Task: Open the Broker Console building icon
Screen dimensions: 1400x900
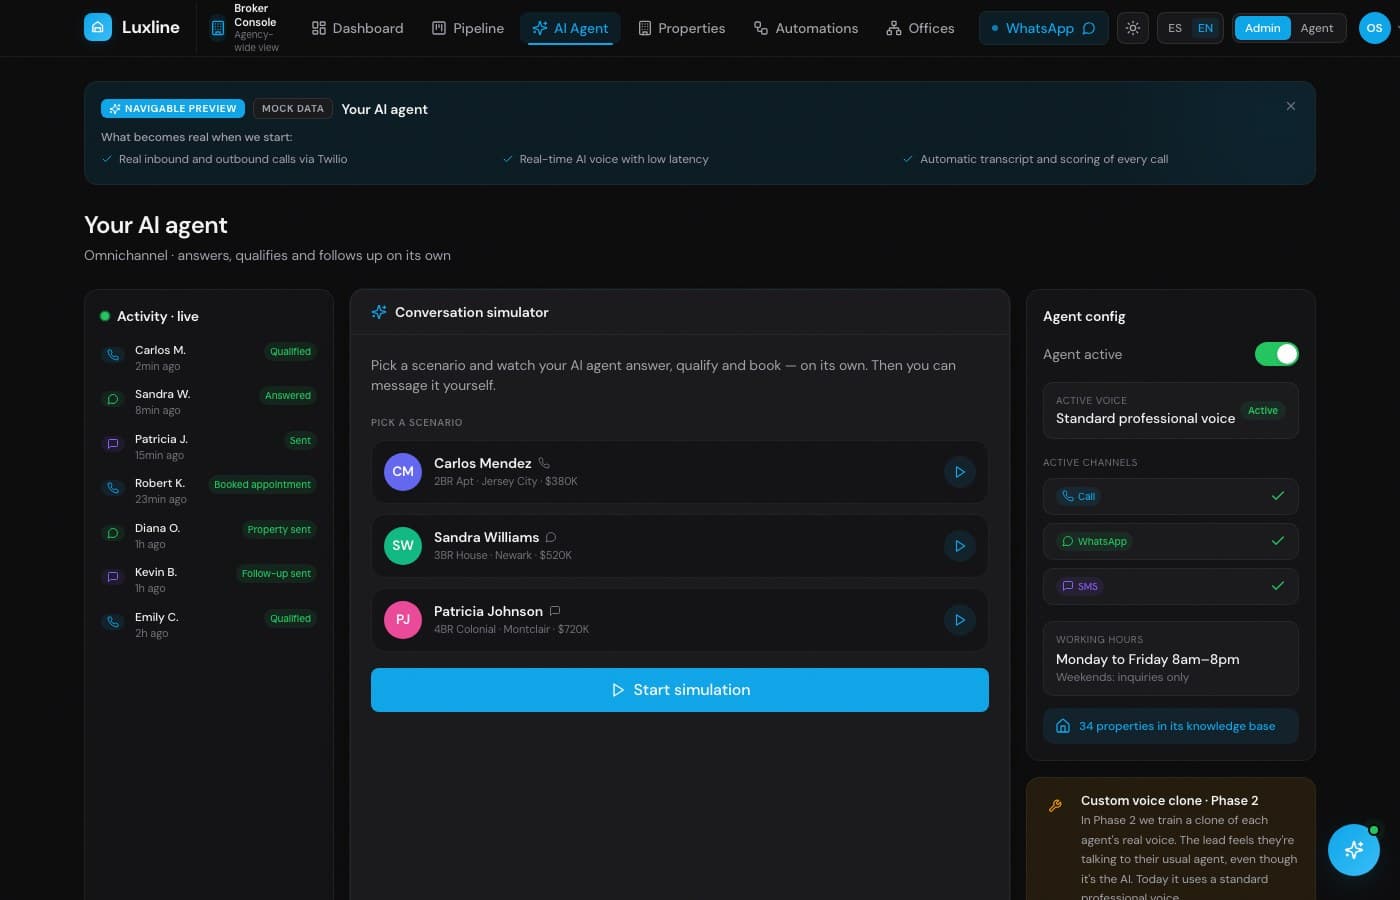Action: click(x=218, y=28)
